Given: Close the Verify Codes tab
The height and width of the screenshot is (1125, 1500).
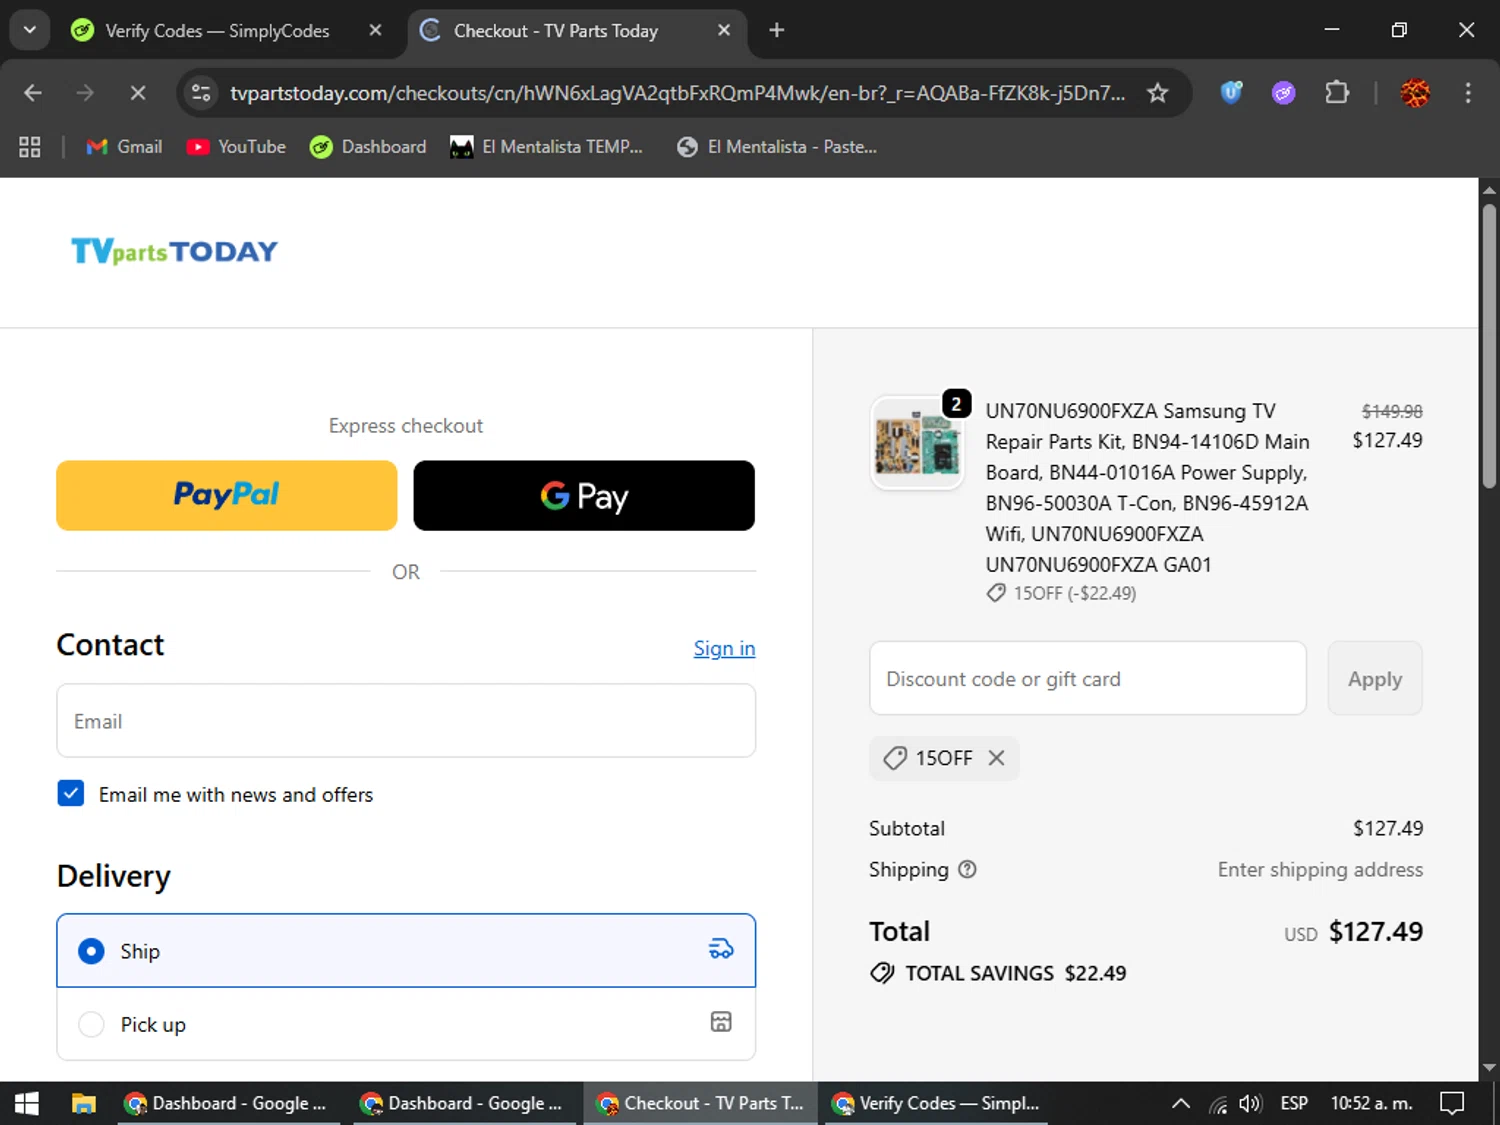Looking at the screenshot, I should pyautogui.click(x=375, y=31).
